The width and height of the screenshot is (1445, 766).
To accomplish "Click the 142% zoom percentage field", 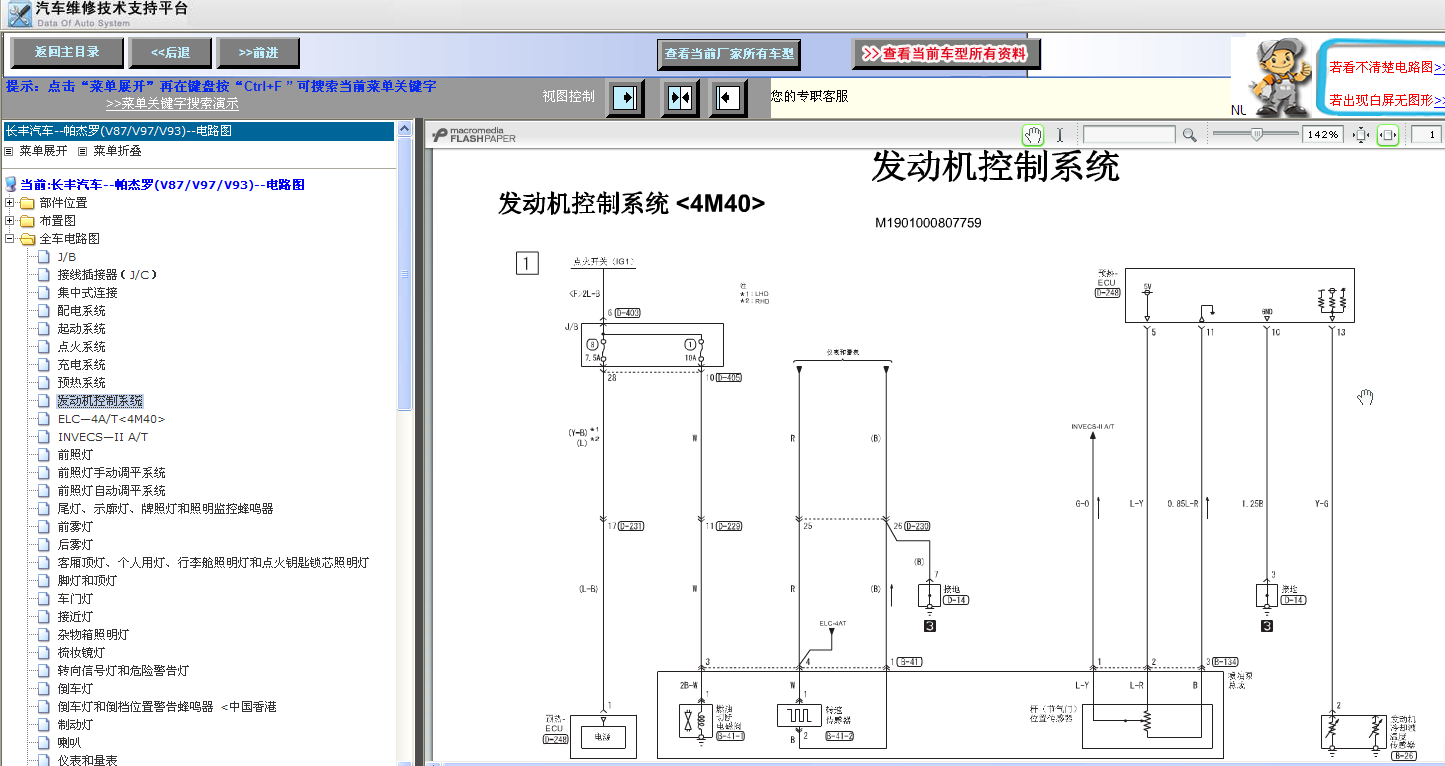I will (1323, 134).
